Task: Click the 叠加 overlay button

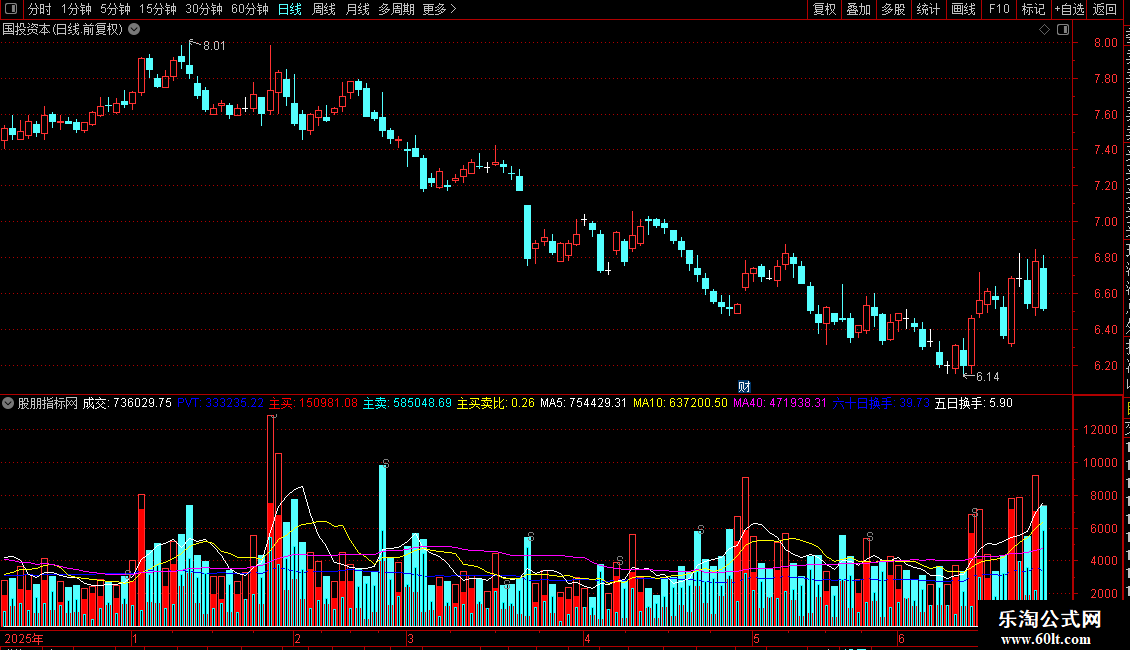Action: pyautogui.click(x=858, y=9)
